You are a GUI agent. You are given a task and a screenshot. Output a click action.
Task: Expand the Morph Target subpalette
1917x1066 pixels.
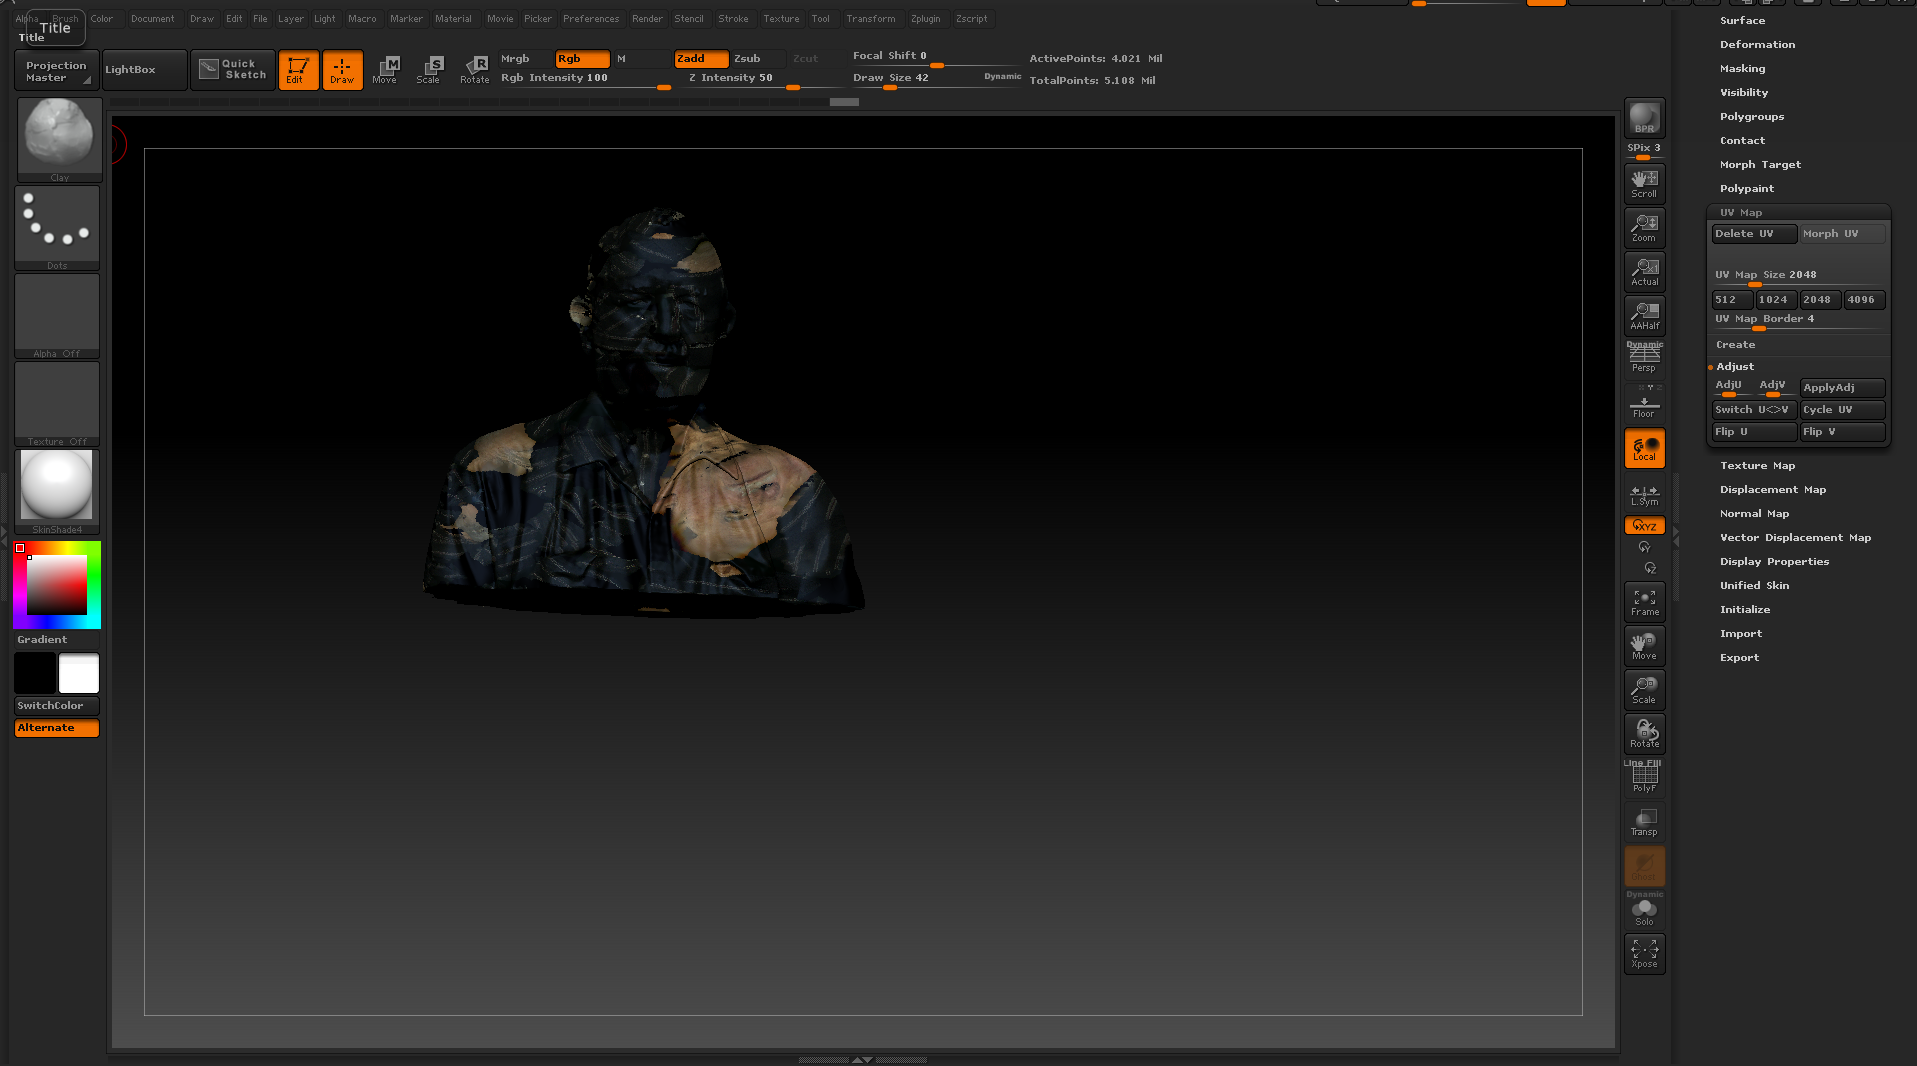[x=1760, y=165]
